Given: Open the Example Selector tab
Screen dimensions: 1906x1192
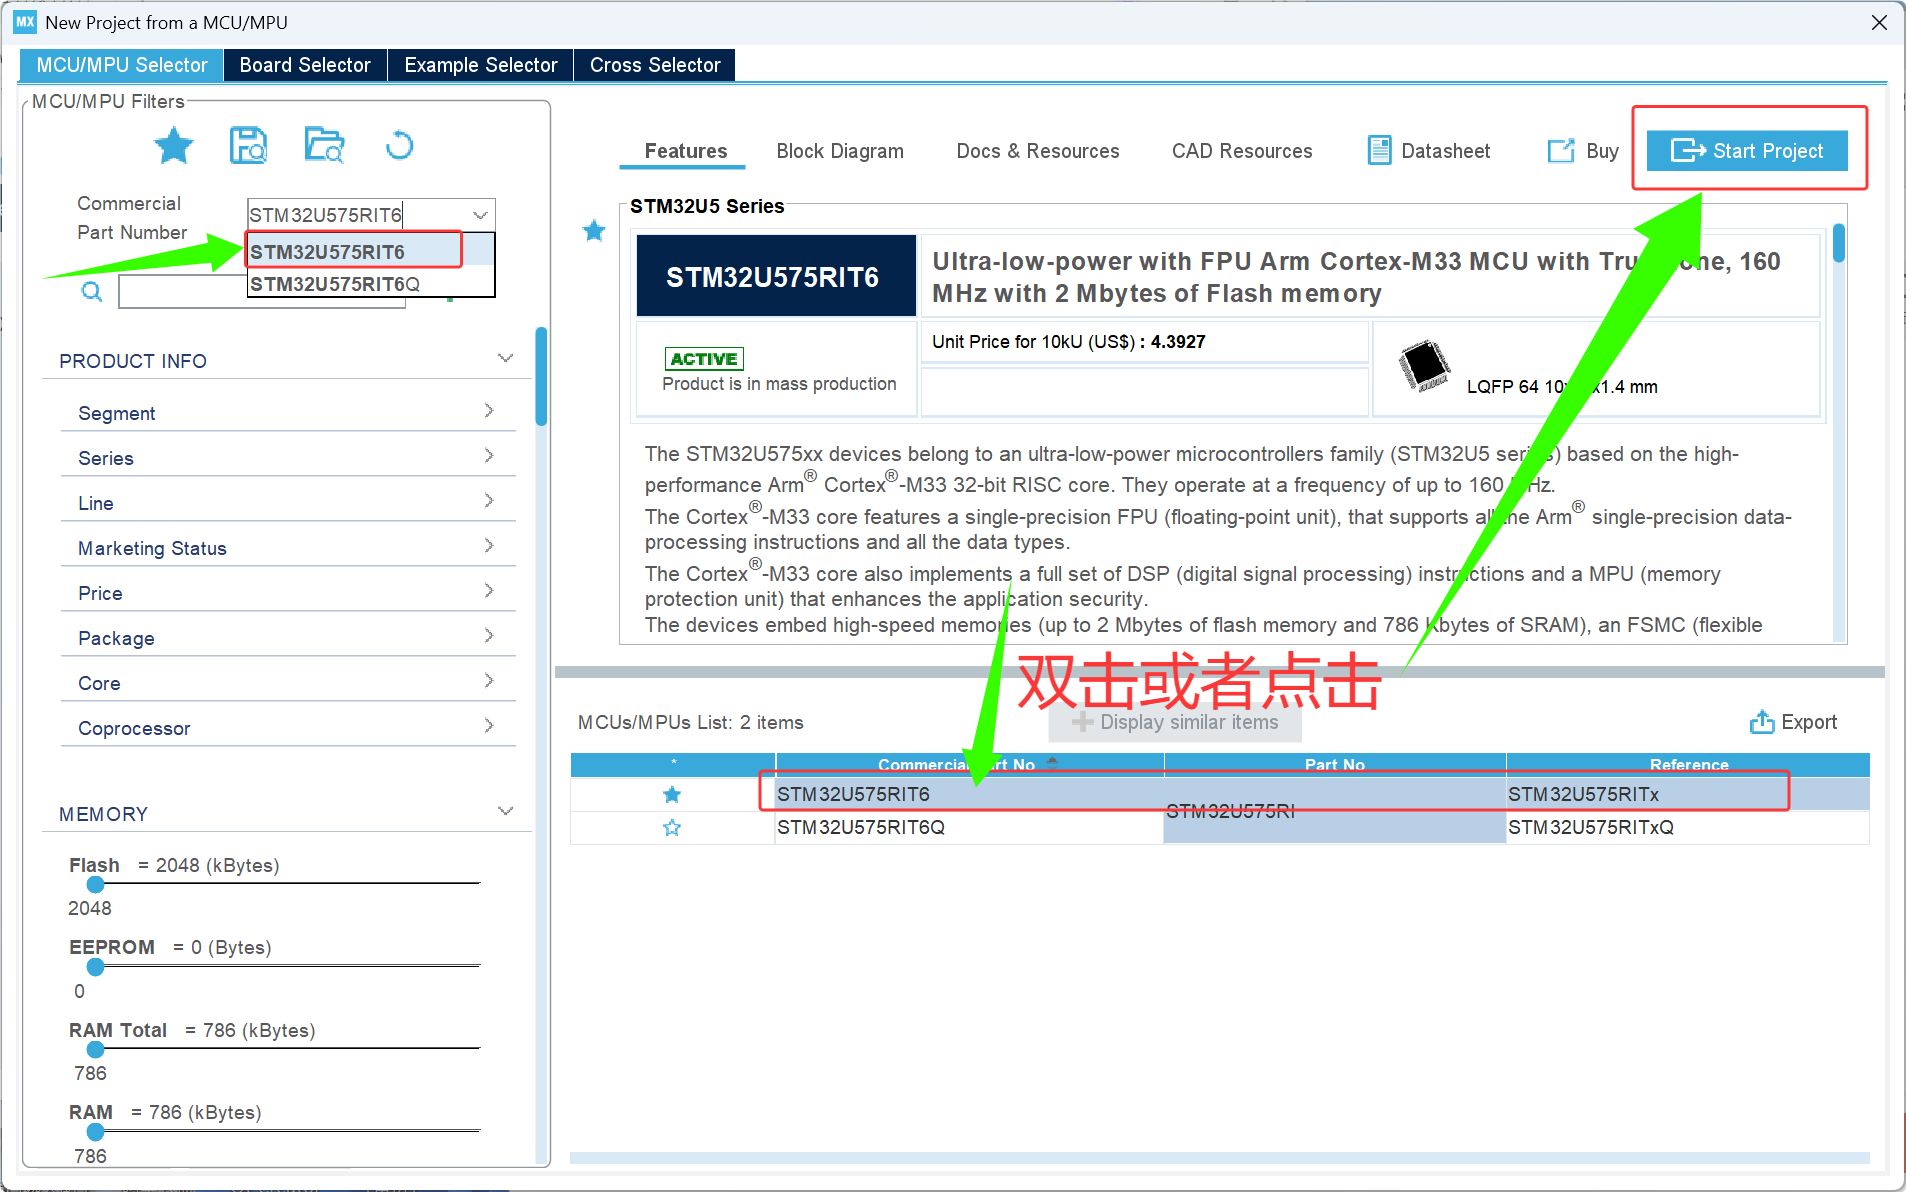Looking at the screenshot, I should click(481, 65).
